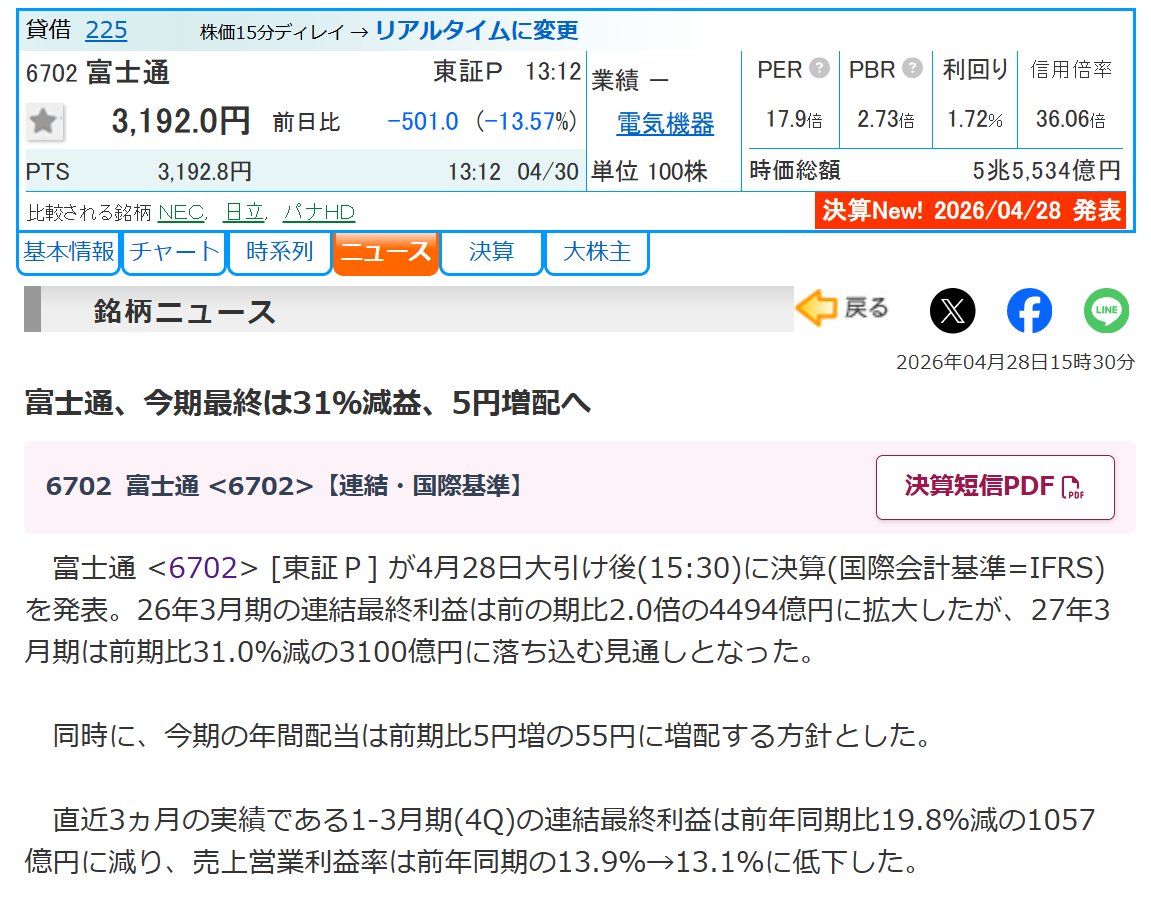
Task: Select the ニュース tab
Action: click(x=385, y=253)
